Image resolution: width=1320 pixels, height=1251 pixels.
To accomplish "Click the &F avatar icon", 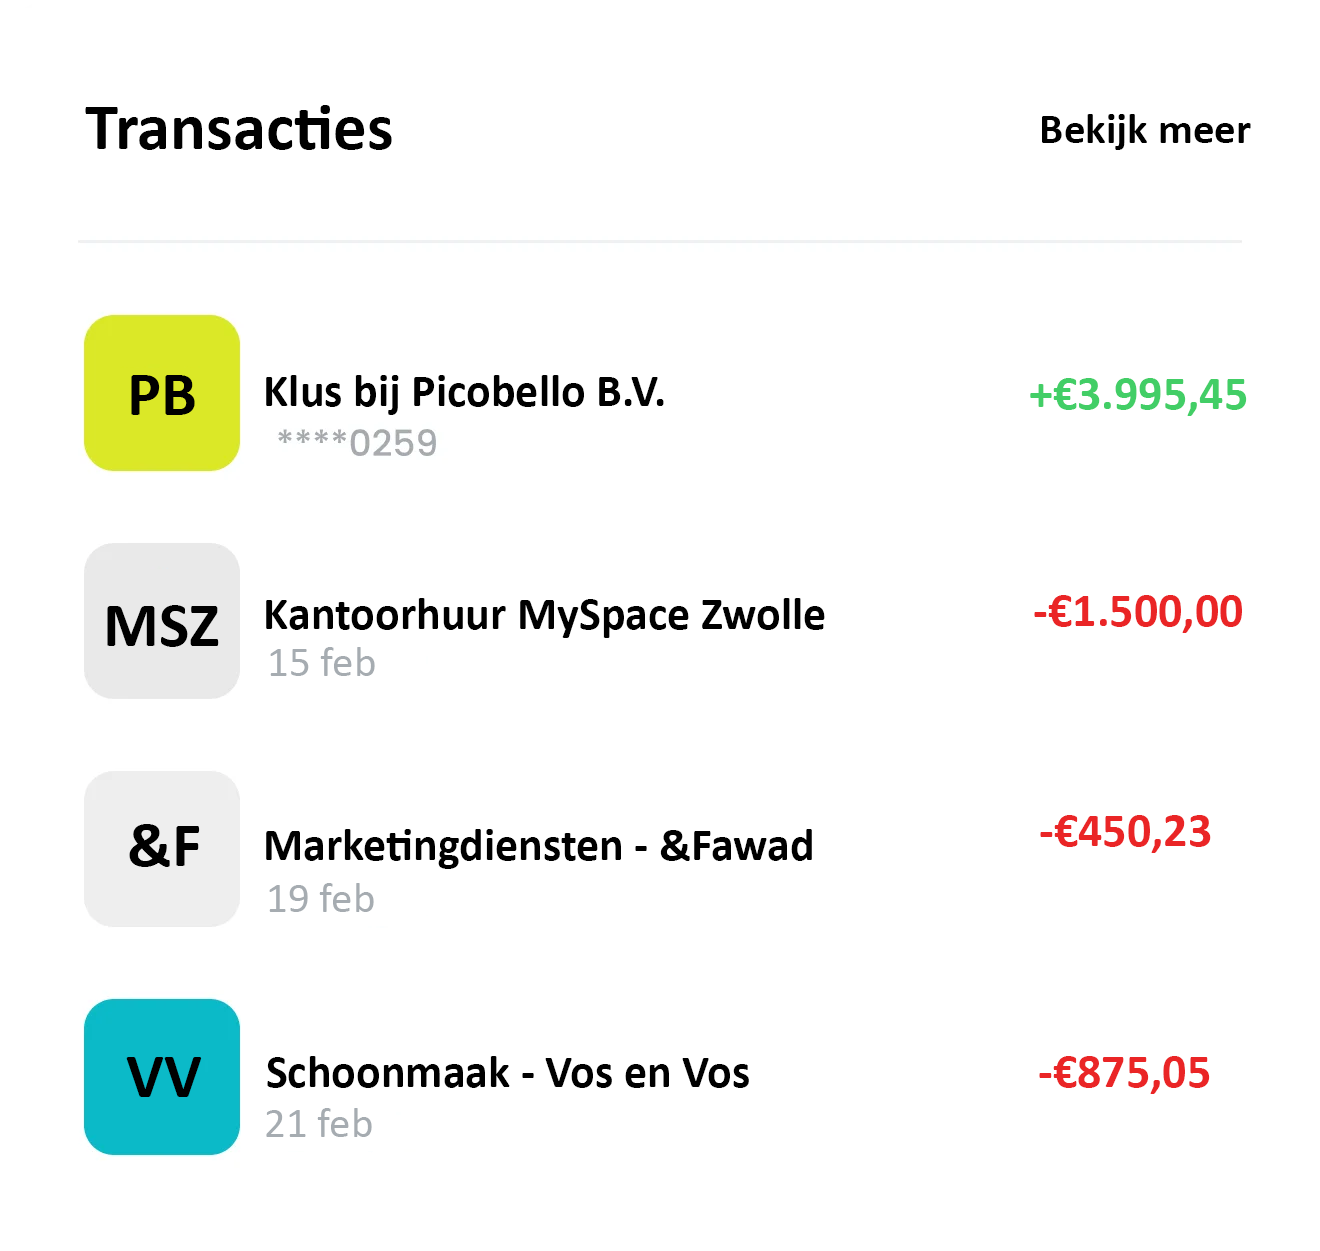I will click(162, 849).
